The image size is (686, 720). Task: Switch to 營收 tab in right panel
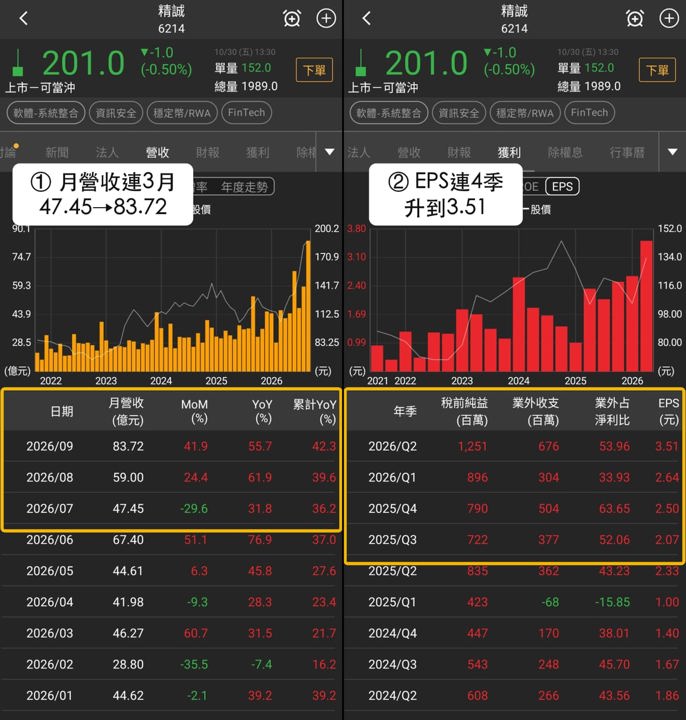[x=409, y=152]
